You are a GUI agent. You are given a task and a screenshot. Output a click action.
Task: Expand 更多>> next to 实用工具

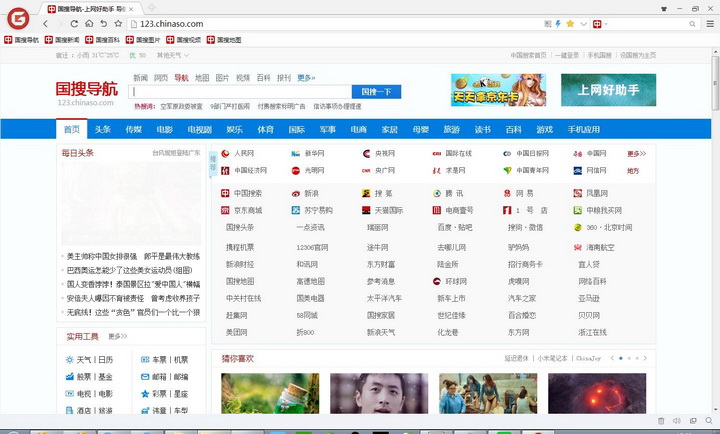(x=118, y=337)
